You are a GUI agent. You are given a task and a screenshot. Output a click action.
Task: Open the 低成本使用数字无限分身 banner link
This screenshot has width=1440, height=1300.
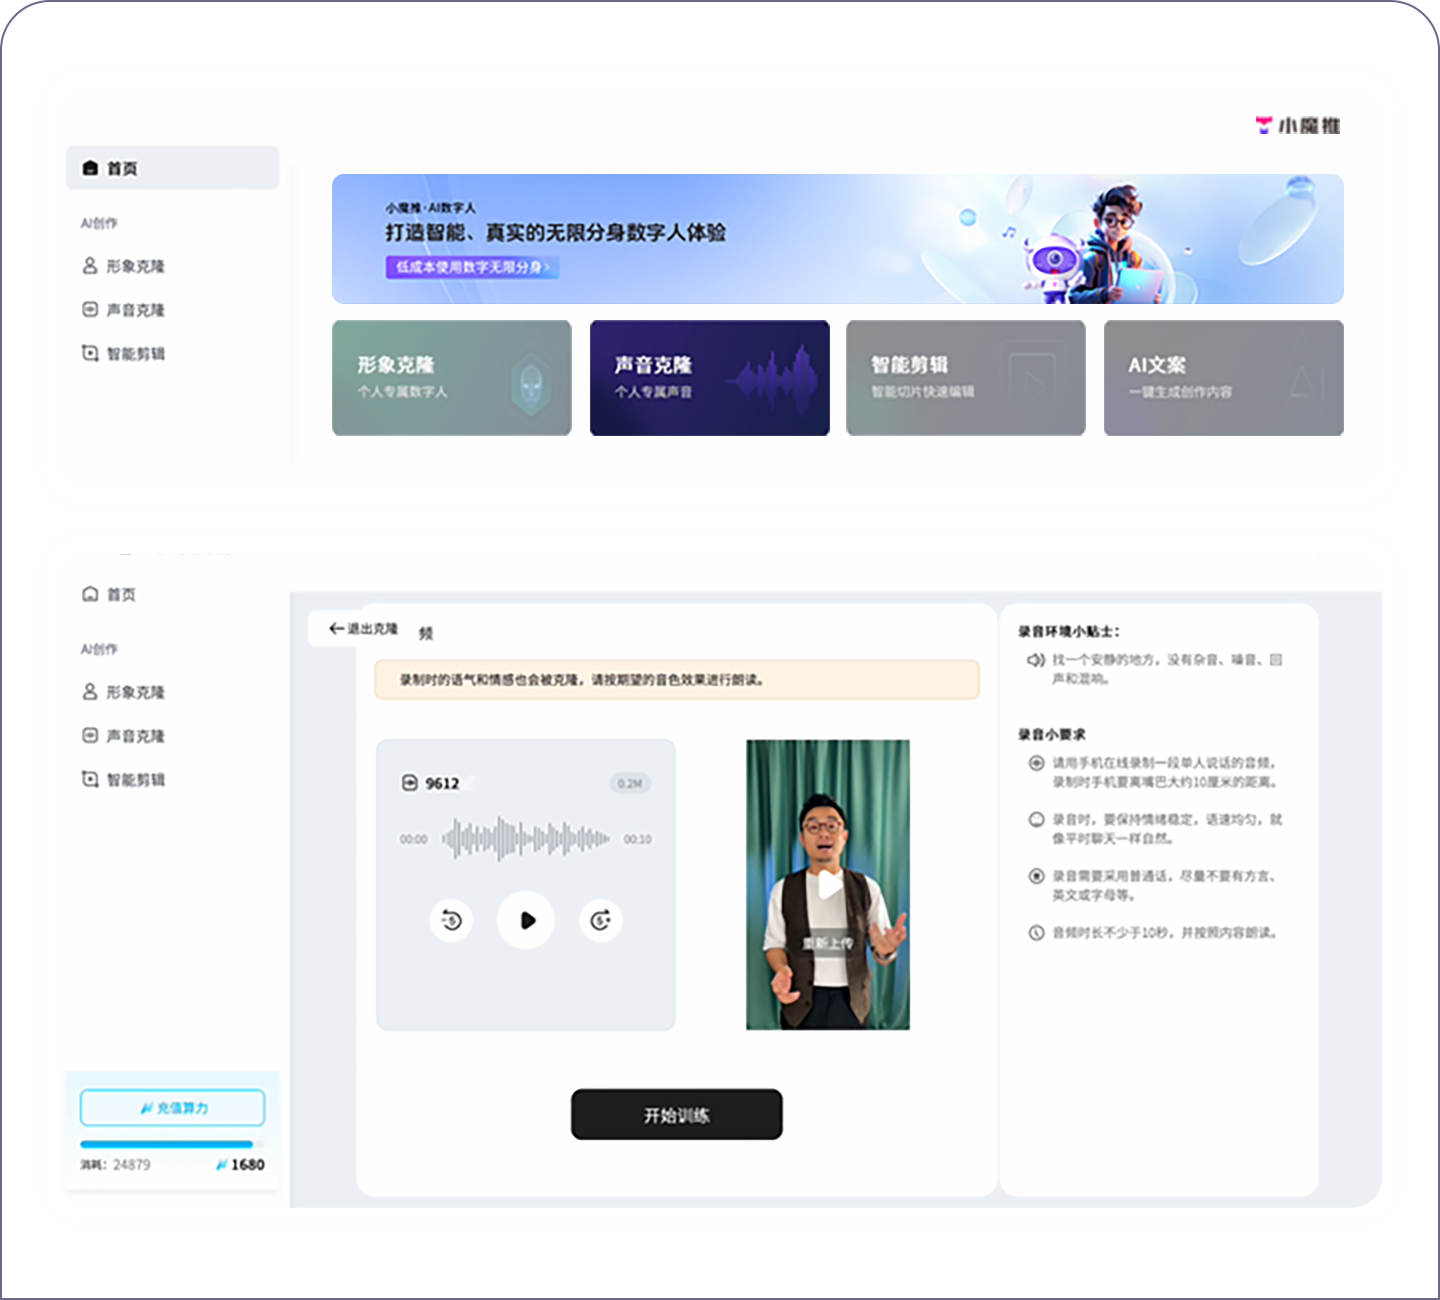click(x=472, y=267)
